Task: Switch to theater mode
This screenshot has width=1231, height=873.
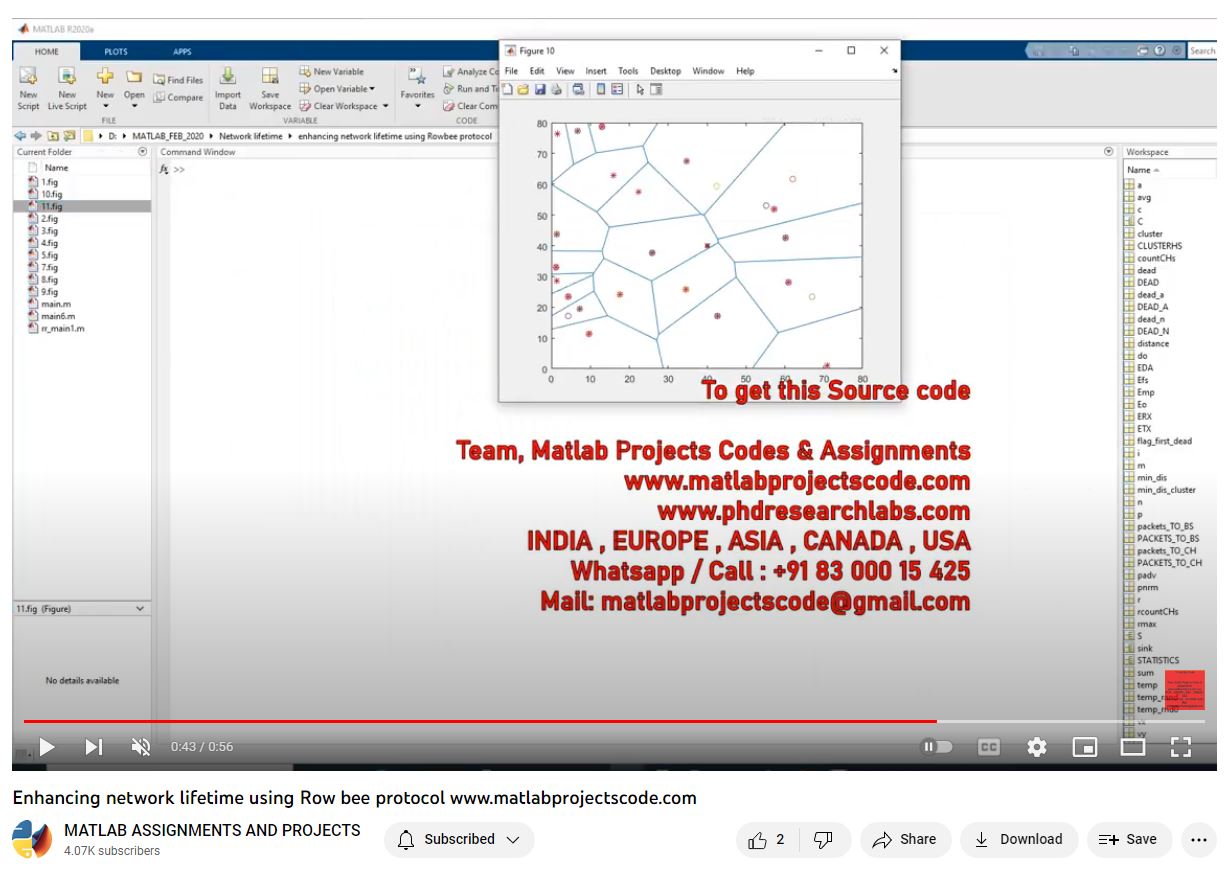Action: click(x=1132, y=747)
